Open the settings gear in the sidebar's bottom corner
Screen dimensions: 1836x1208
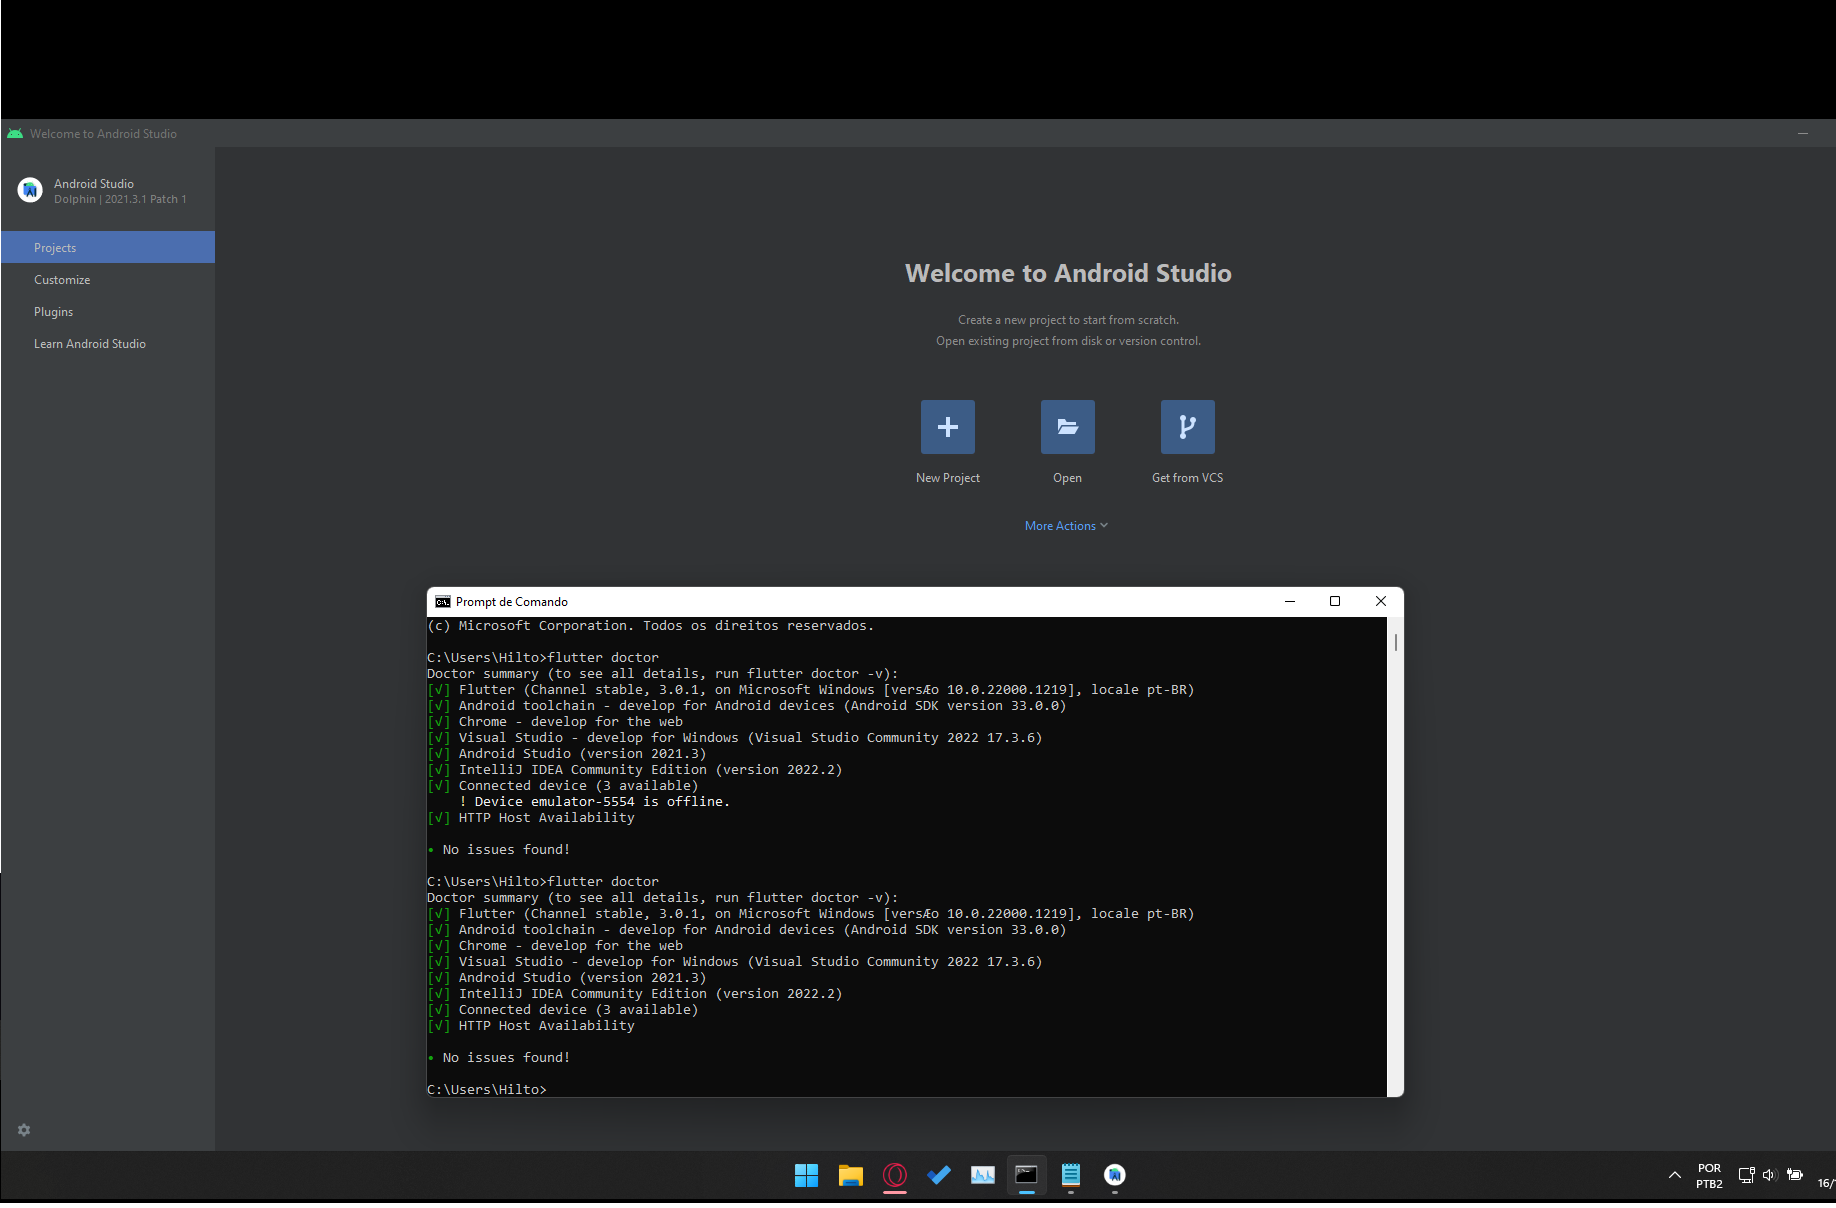coord(24,1130)
